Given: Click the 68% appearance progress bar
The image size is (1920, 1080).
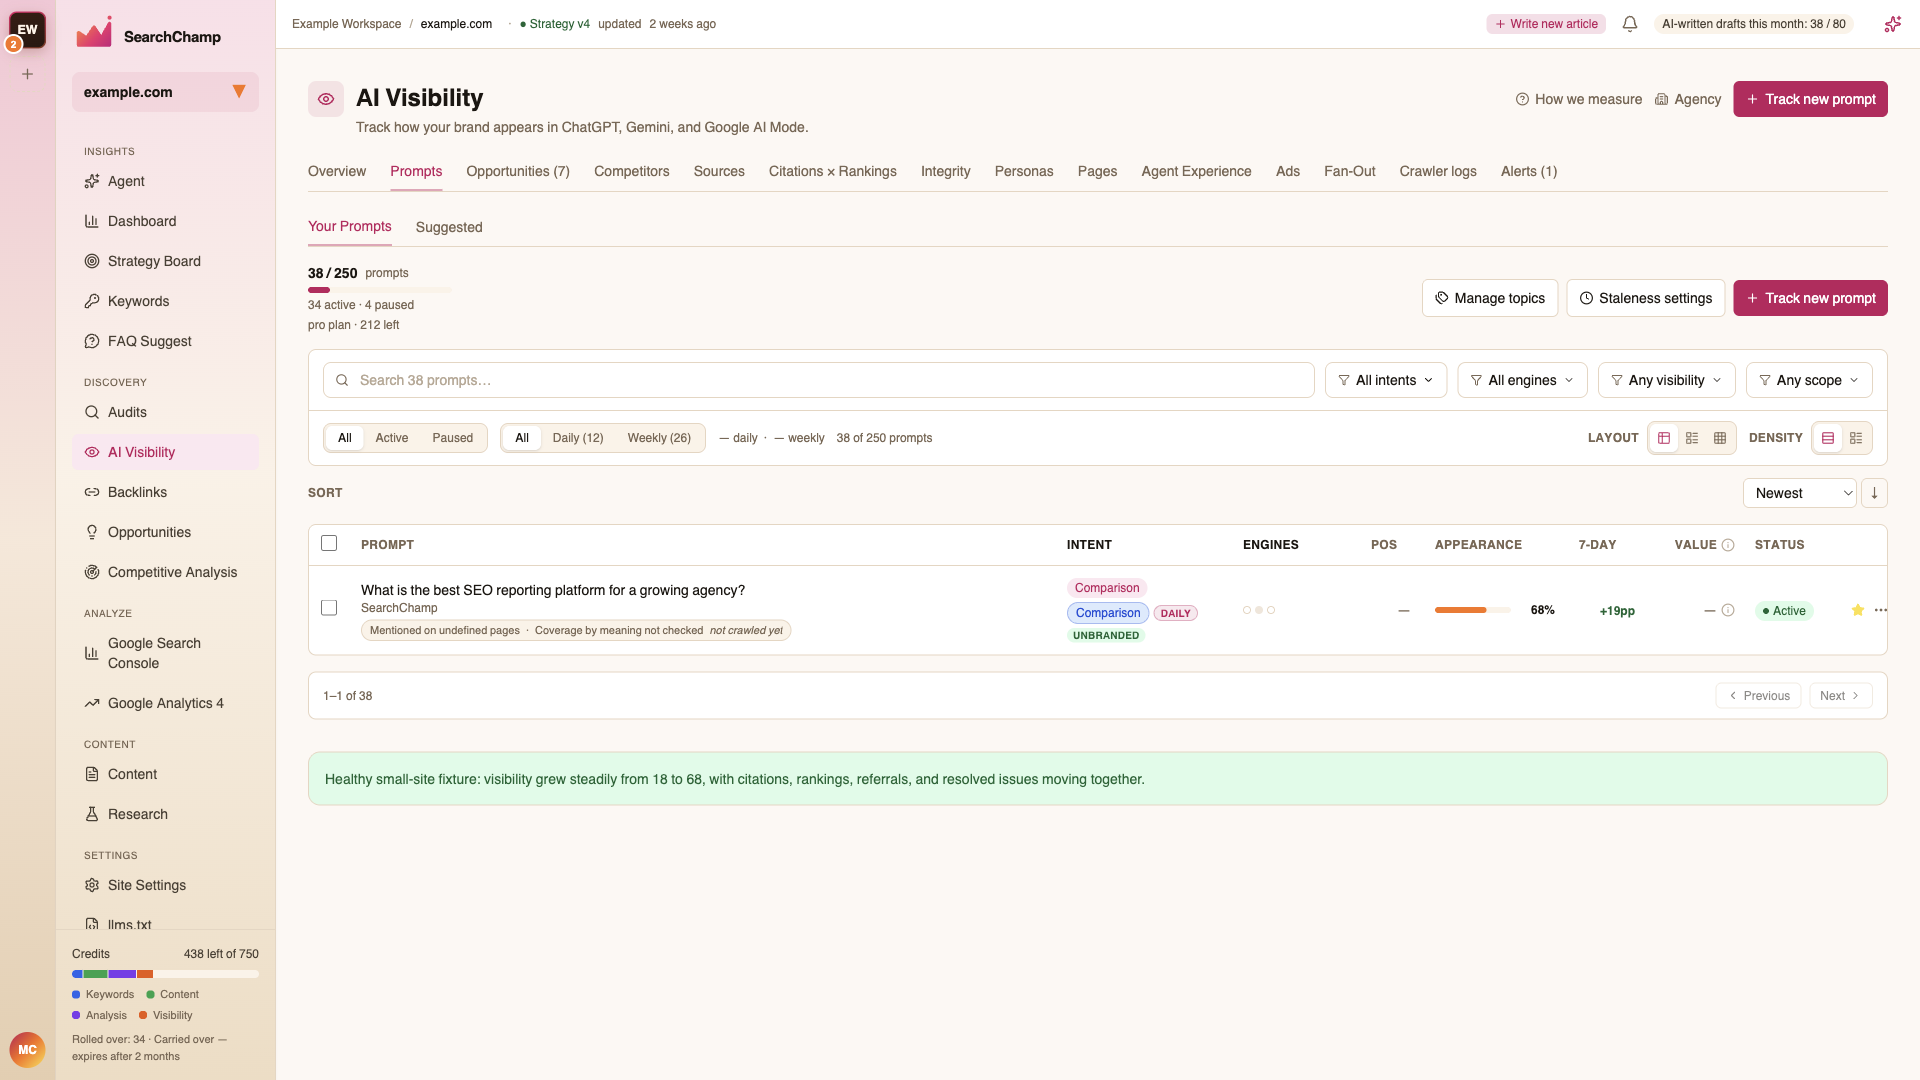Looking at the screenshot, I should 1472,610.
